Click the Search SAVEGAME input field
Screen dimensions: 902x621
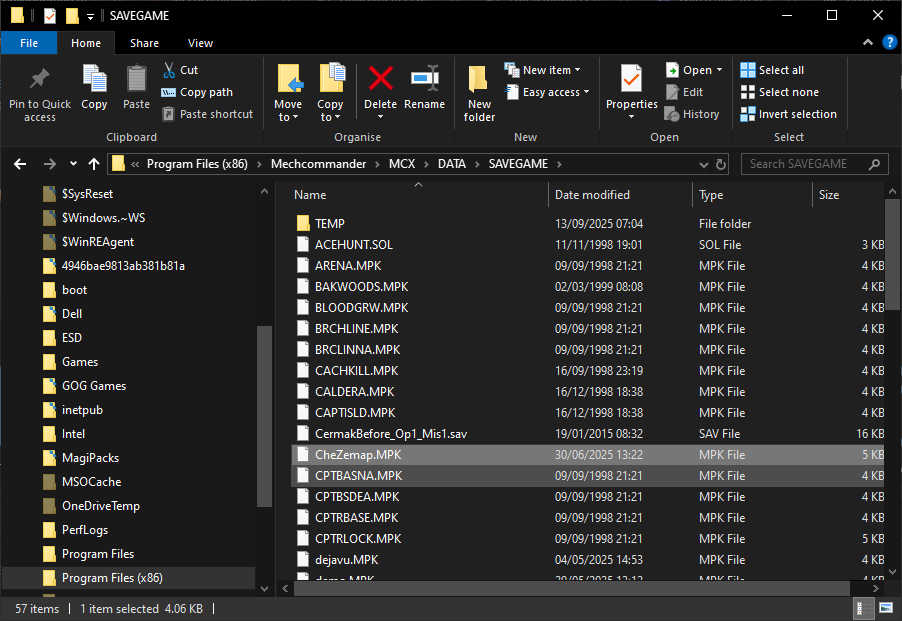805,164
